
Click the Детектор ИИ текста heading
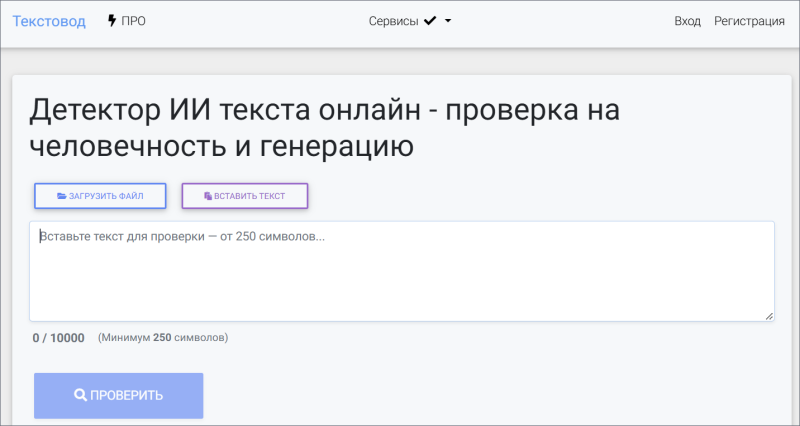click(x=324, y=128)
